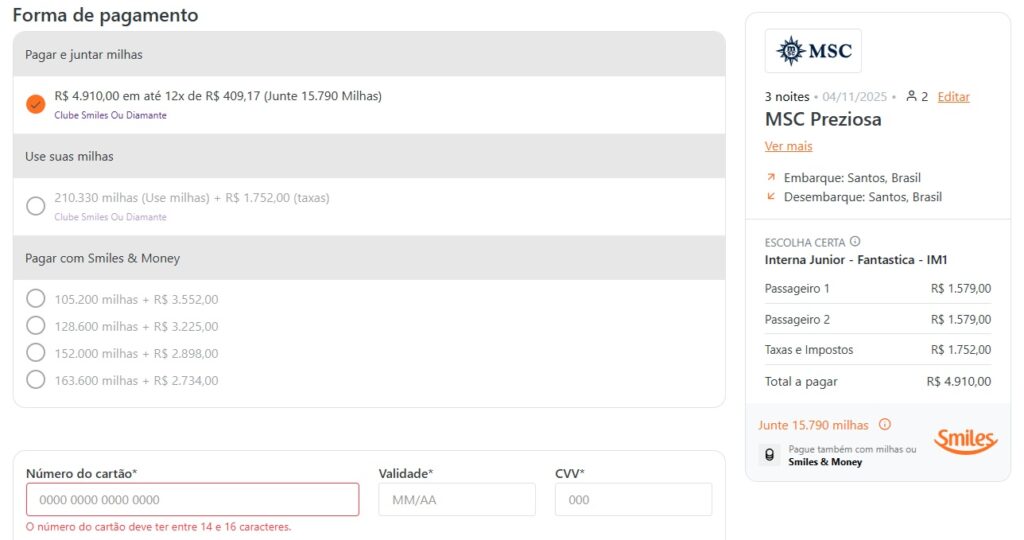
Task: Click Clube Smiles Ou Diamante under first option
Action: (110, 115)
